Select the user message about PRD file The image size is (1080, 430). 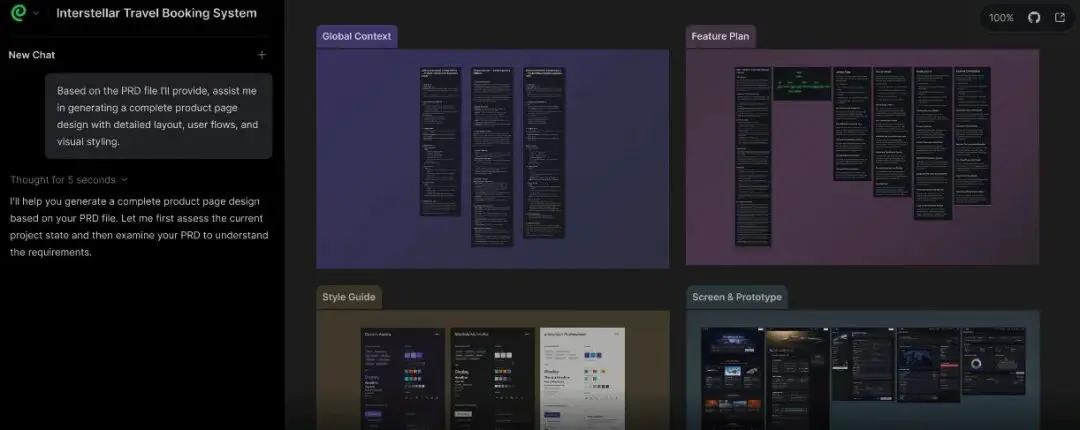pos(159,116)
